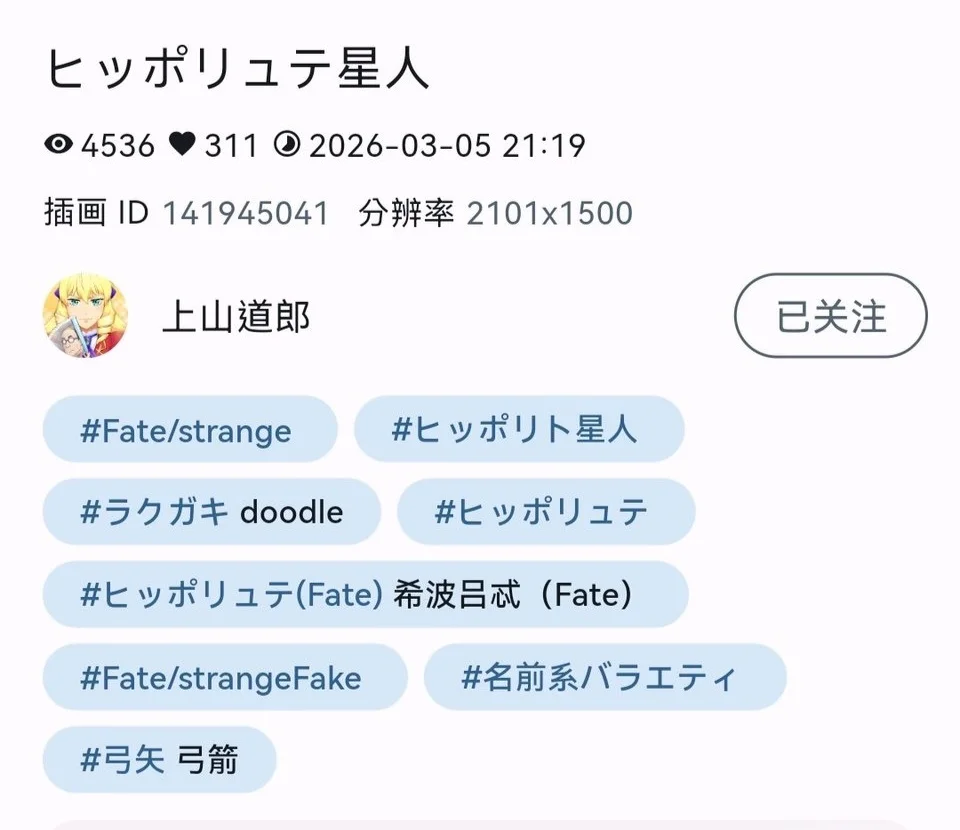Tap the heart likes icon

tap(182, 146)
